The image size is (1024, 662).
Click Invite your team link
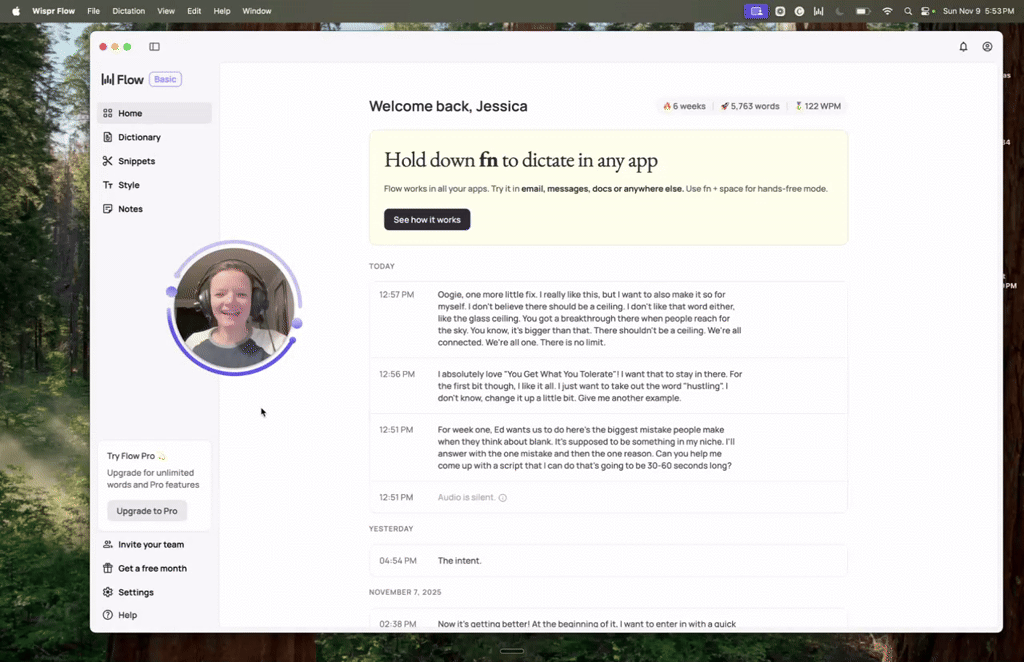(x=151, y=544)
